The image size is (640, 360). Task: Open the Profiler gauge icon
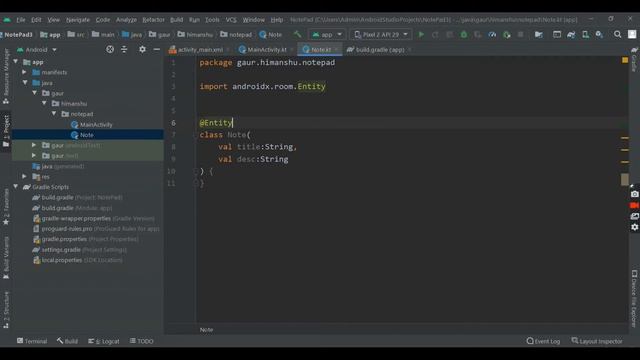click(x=492, y=35)
